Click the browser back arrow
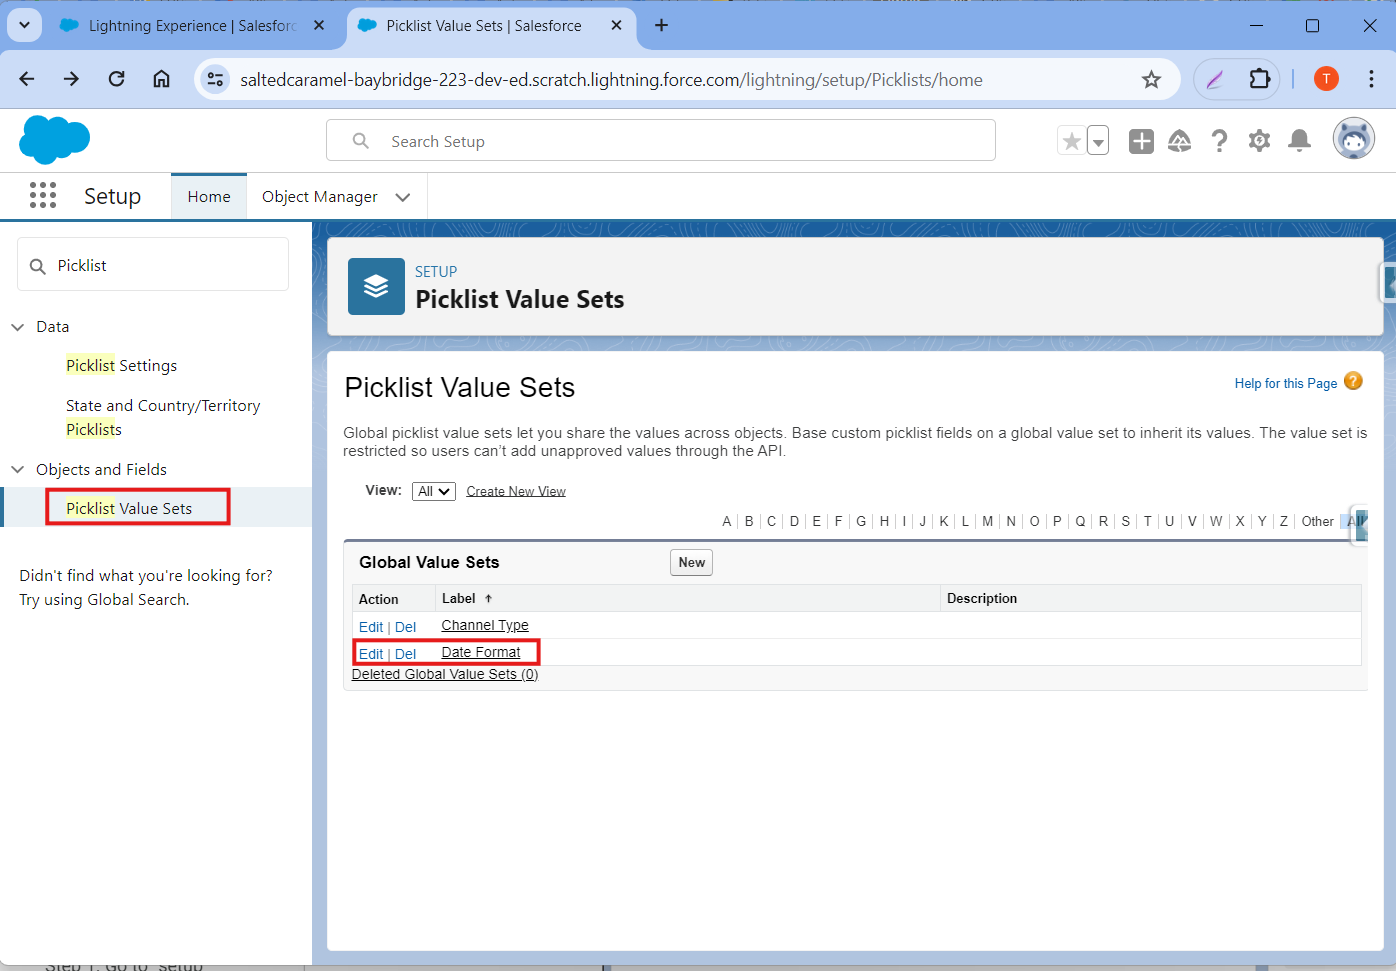 click(x=27, y=79)
